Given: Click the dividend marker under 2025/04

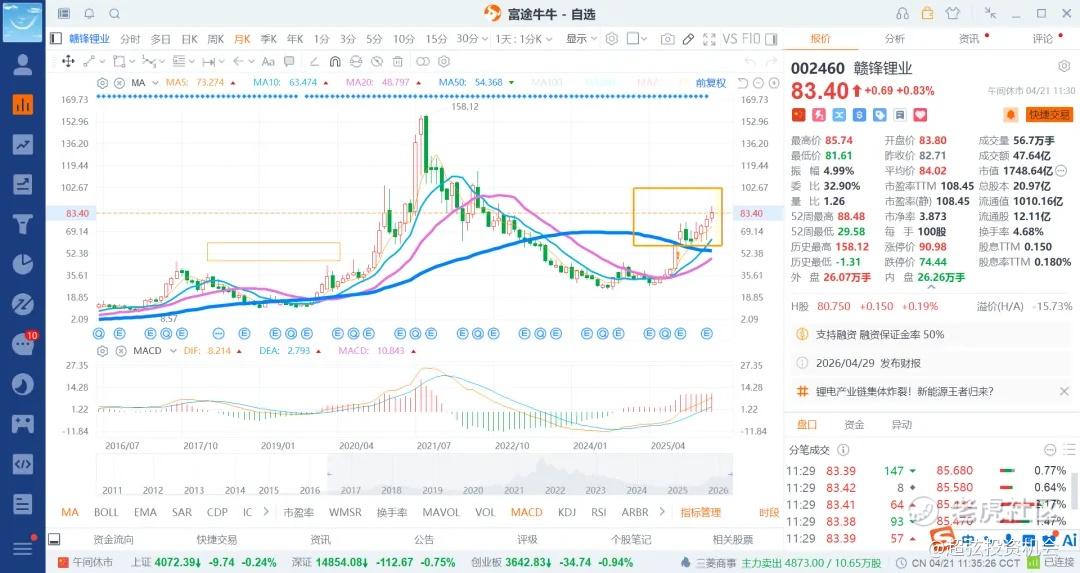Looking at the screenshot, I should pos(665,333).
